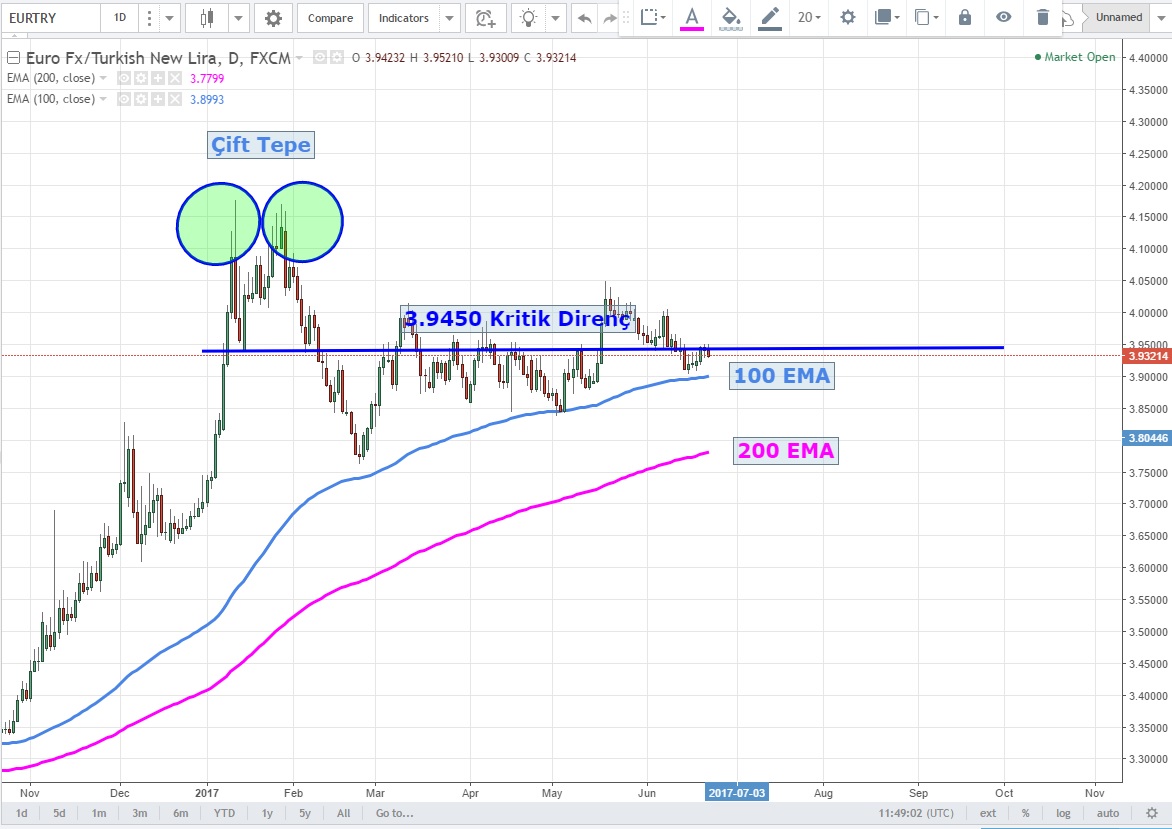The height and width of the screenshot is (829, 1172).
Task: Open the drawing settings gear in floating toolbar
Action: pos(848,17)
